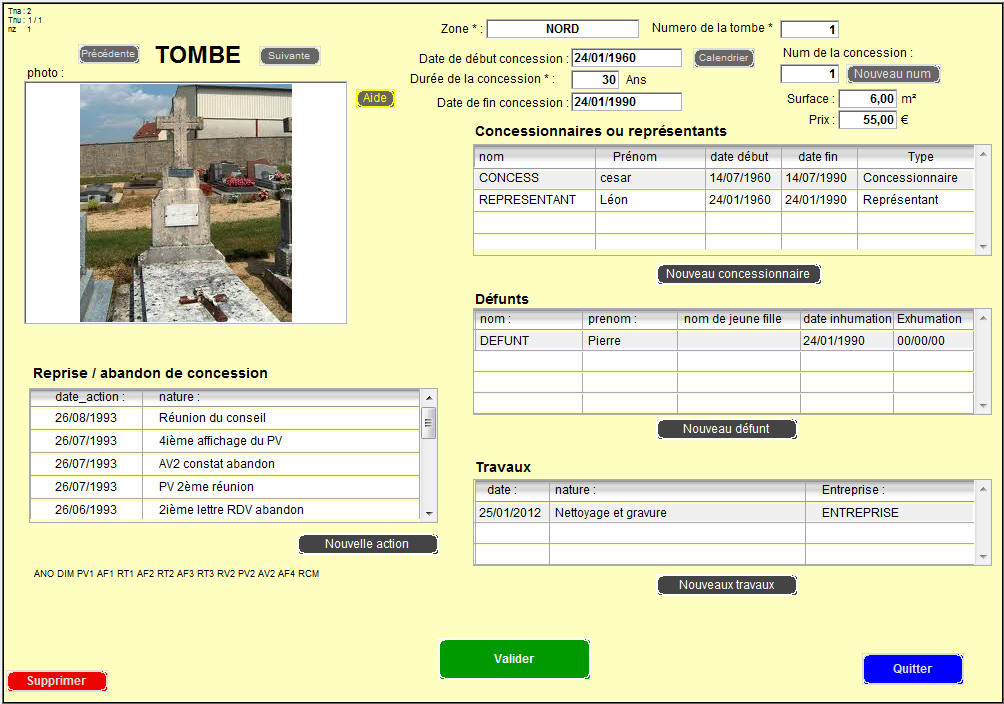Add a Nouveau concessionnaire

tap(739, 274)
